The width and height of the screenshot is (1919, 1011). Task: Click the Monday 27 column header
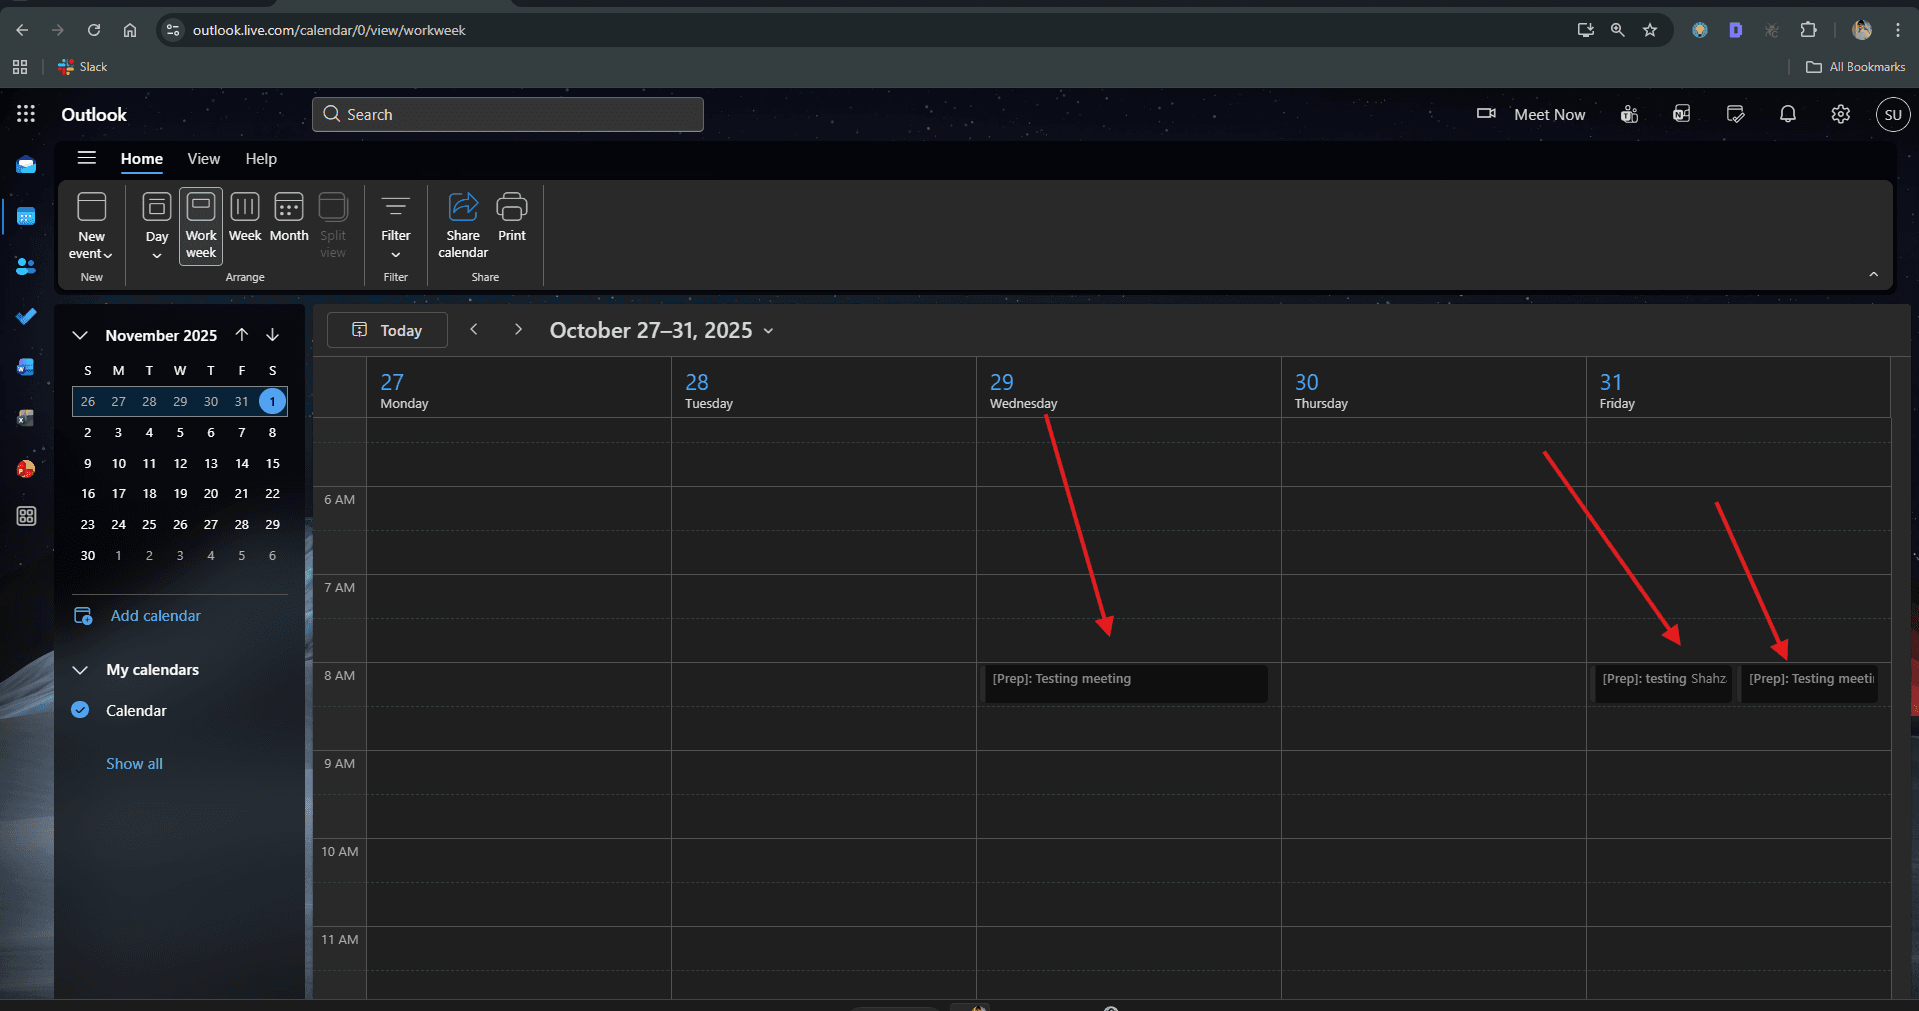519,388
